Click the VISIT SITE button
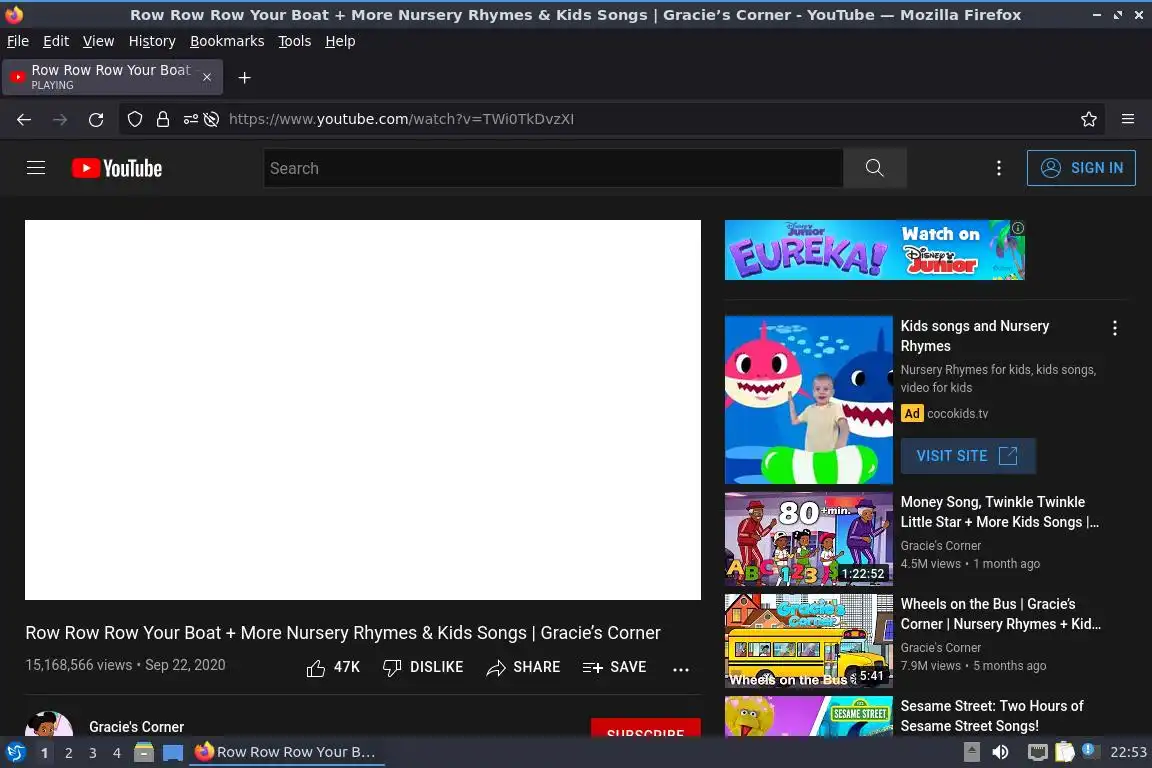The image size is (1152, 768). click(968, 456)
